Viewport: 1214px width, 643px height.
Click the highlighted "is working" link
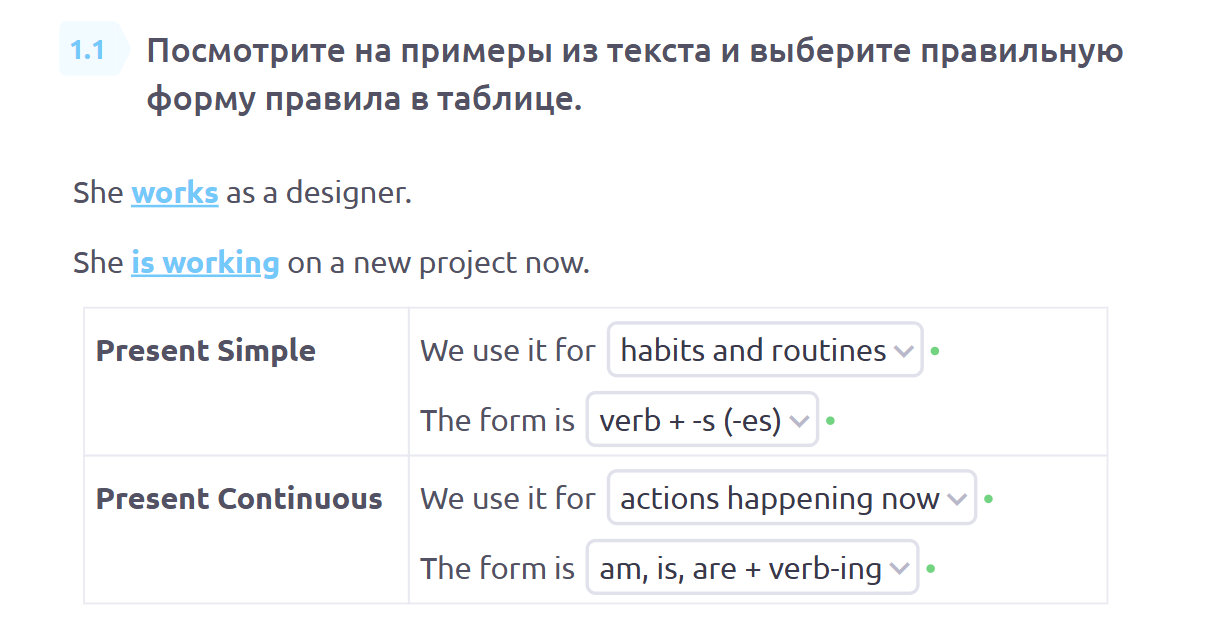click(205, 264)
